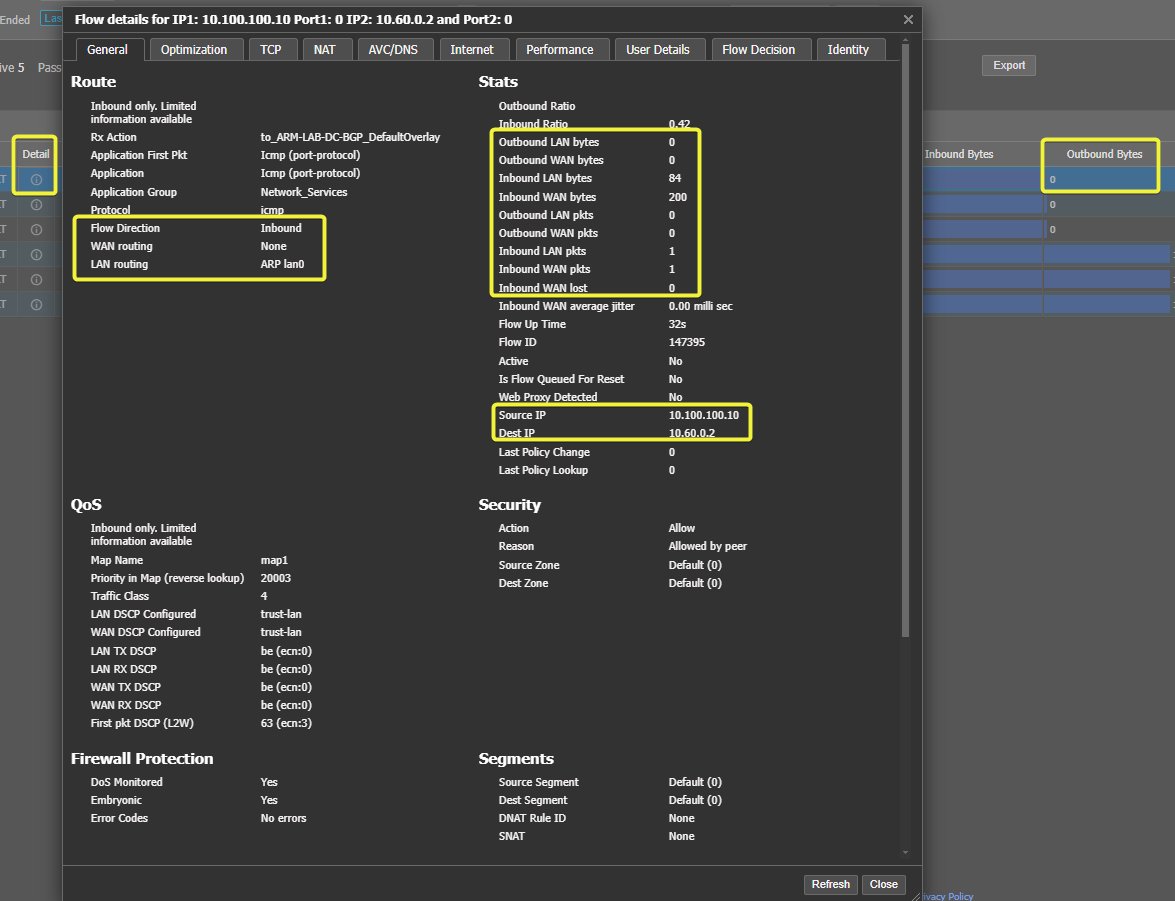Click the Flow Direction value Inbound
The image size is (1175, 901).
[281, 229]
